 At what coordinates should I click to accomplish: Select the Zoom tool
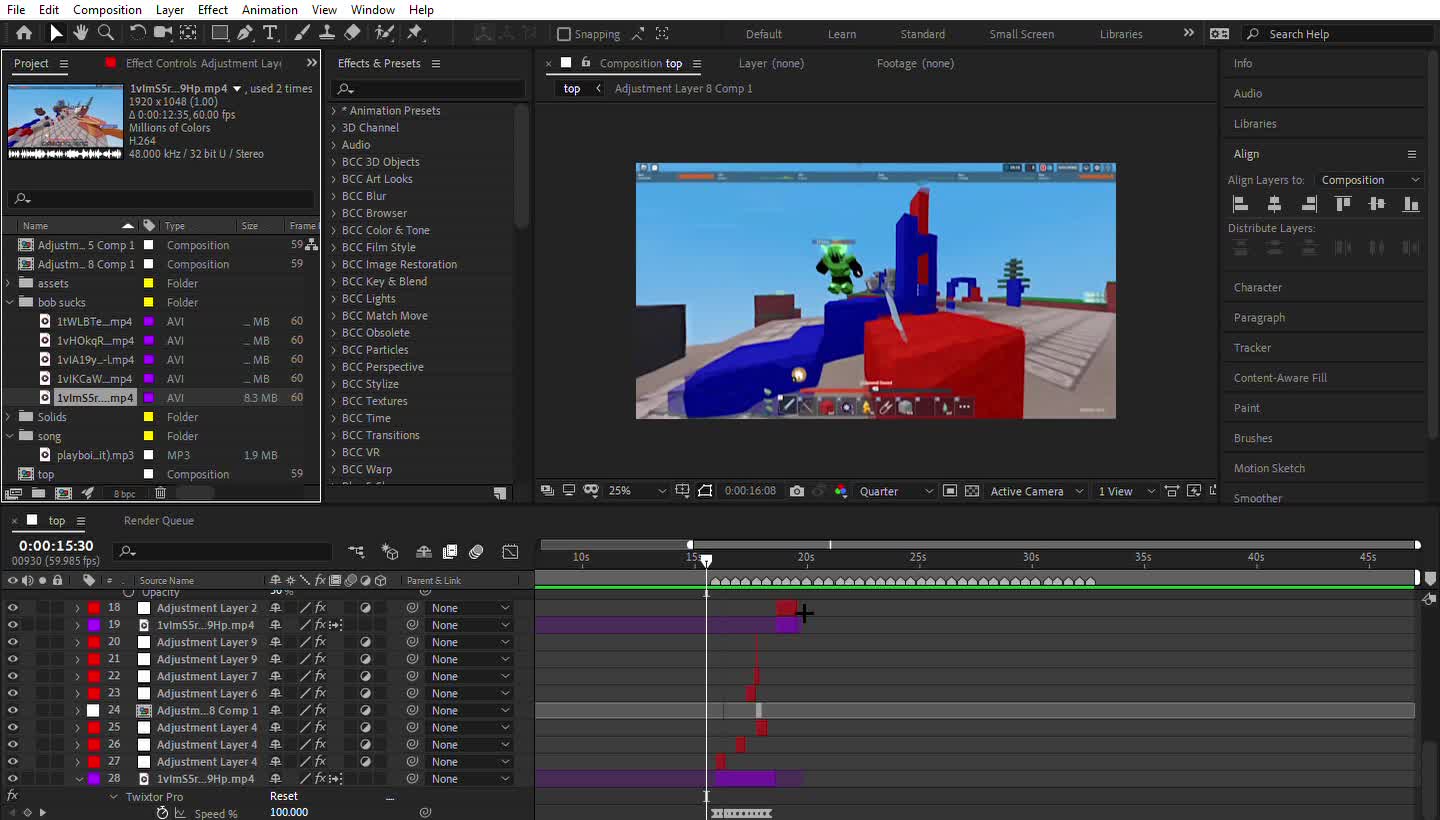click(106, 33)
